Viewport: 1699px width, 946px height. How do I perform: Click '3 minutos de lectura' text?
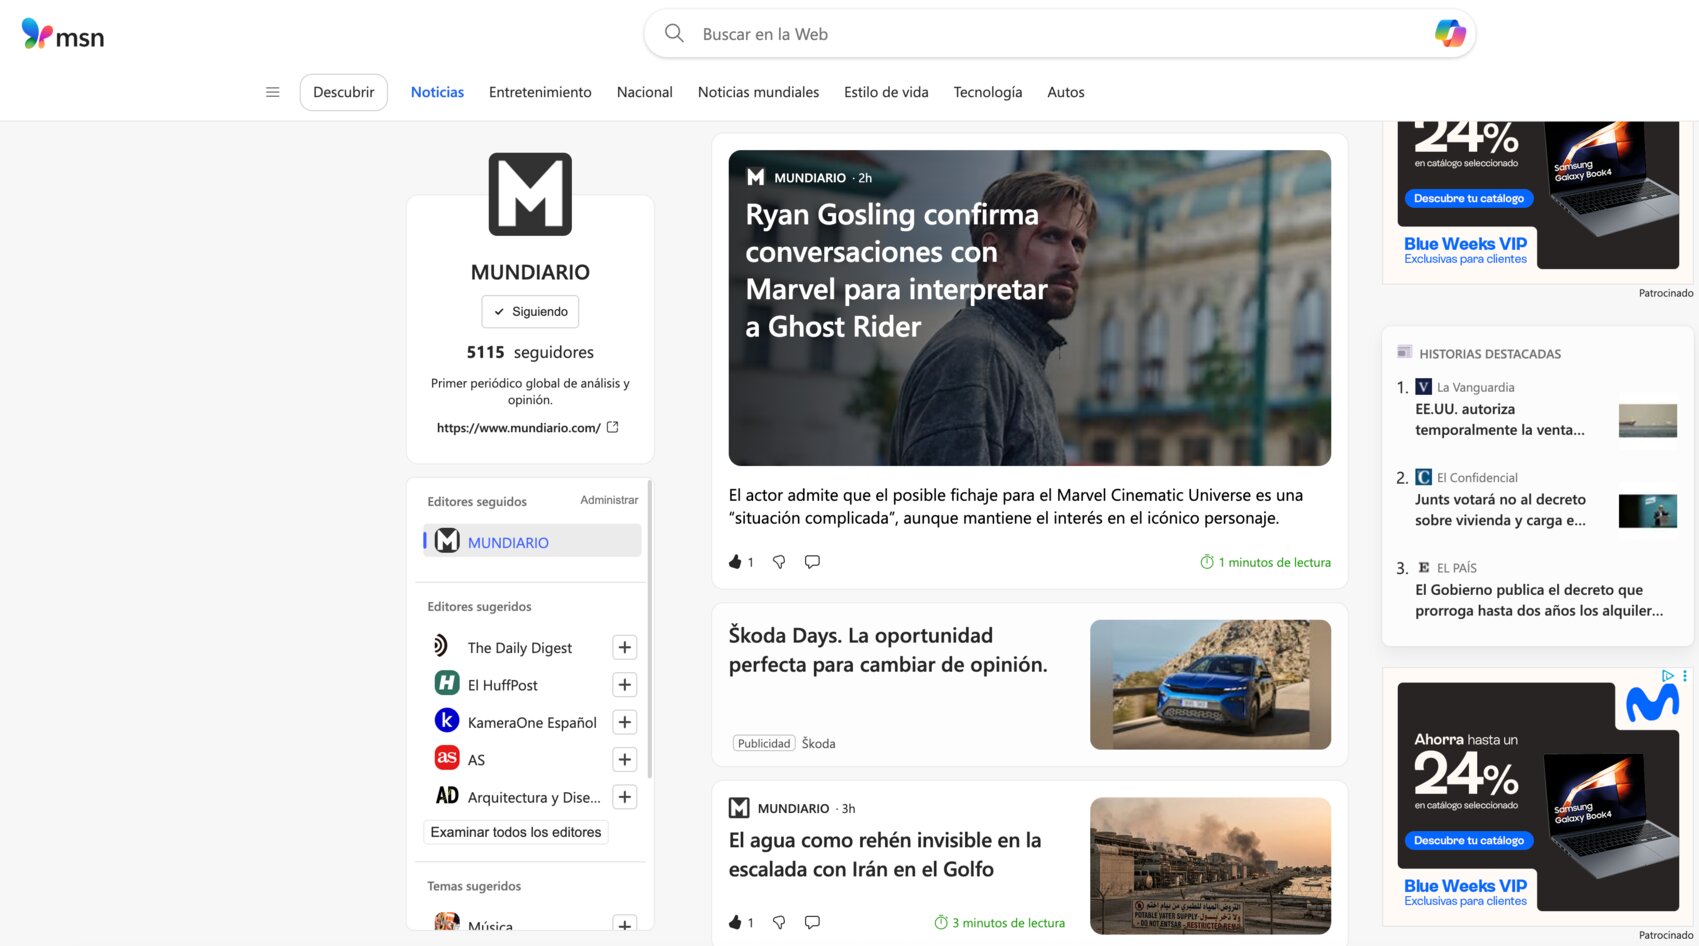(1008, 923)
